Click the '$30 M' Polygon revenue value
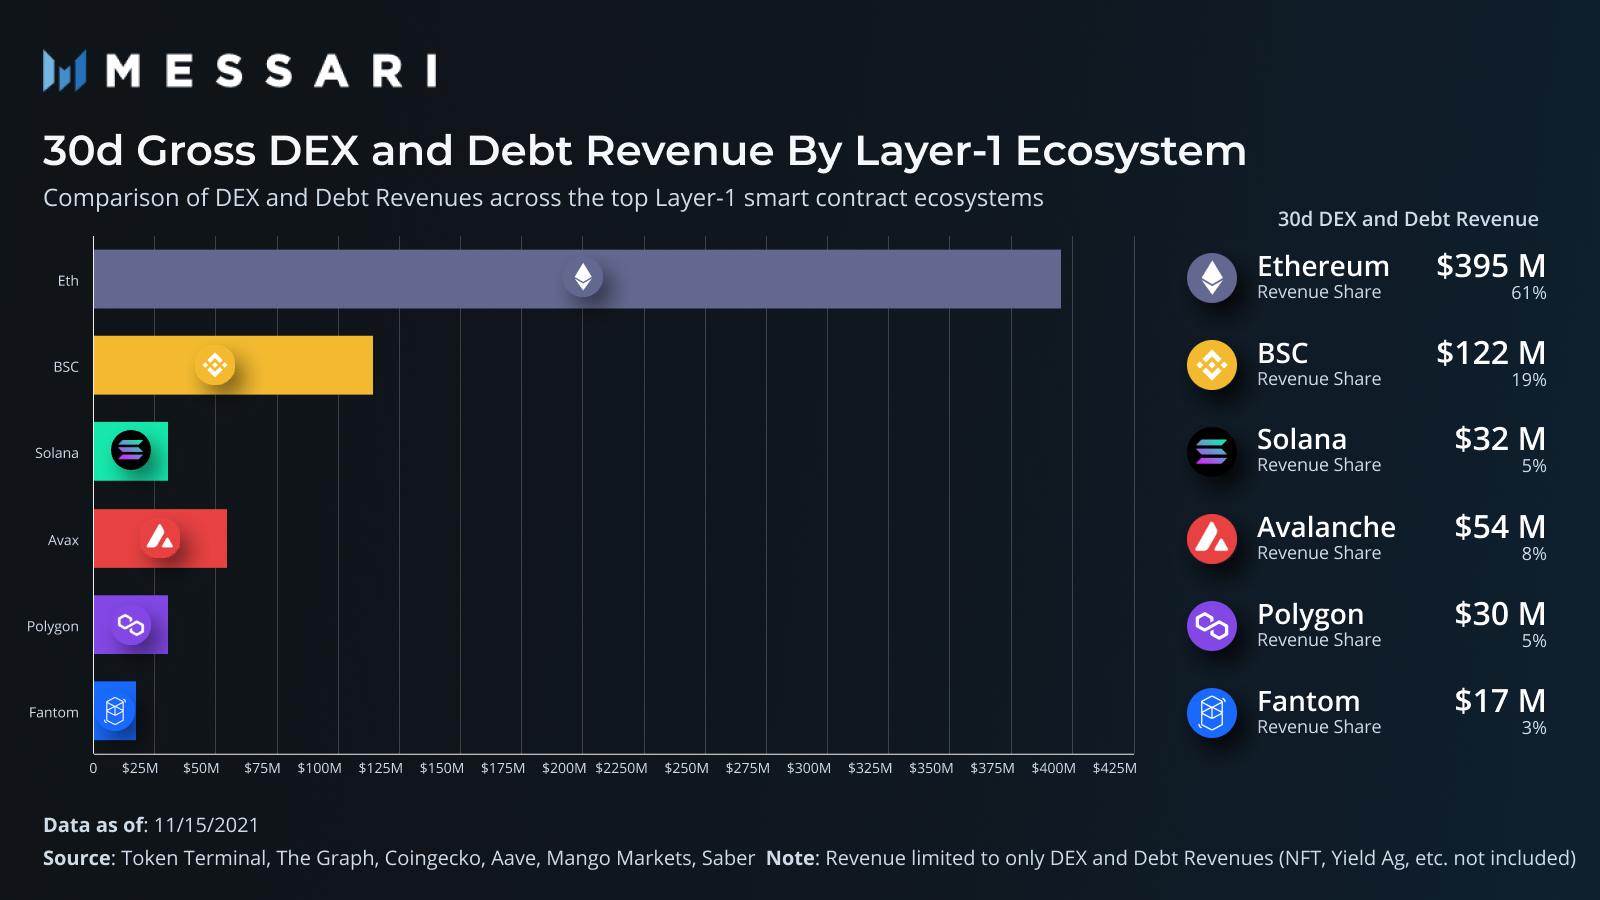This screenshot has height=900, width=1600. pos(1500,614)
